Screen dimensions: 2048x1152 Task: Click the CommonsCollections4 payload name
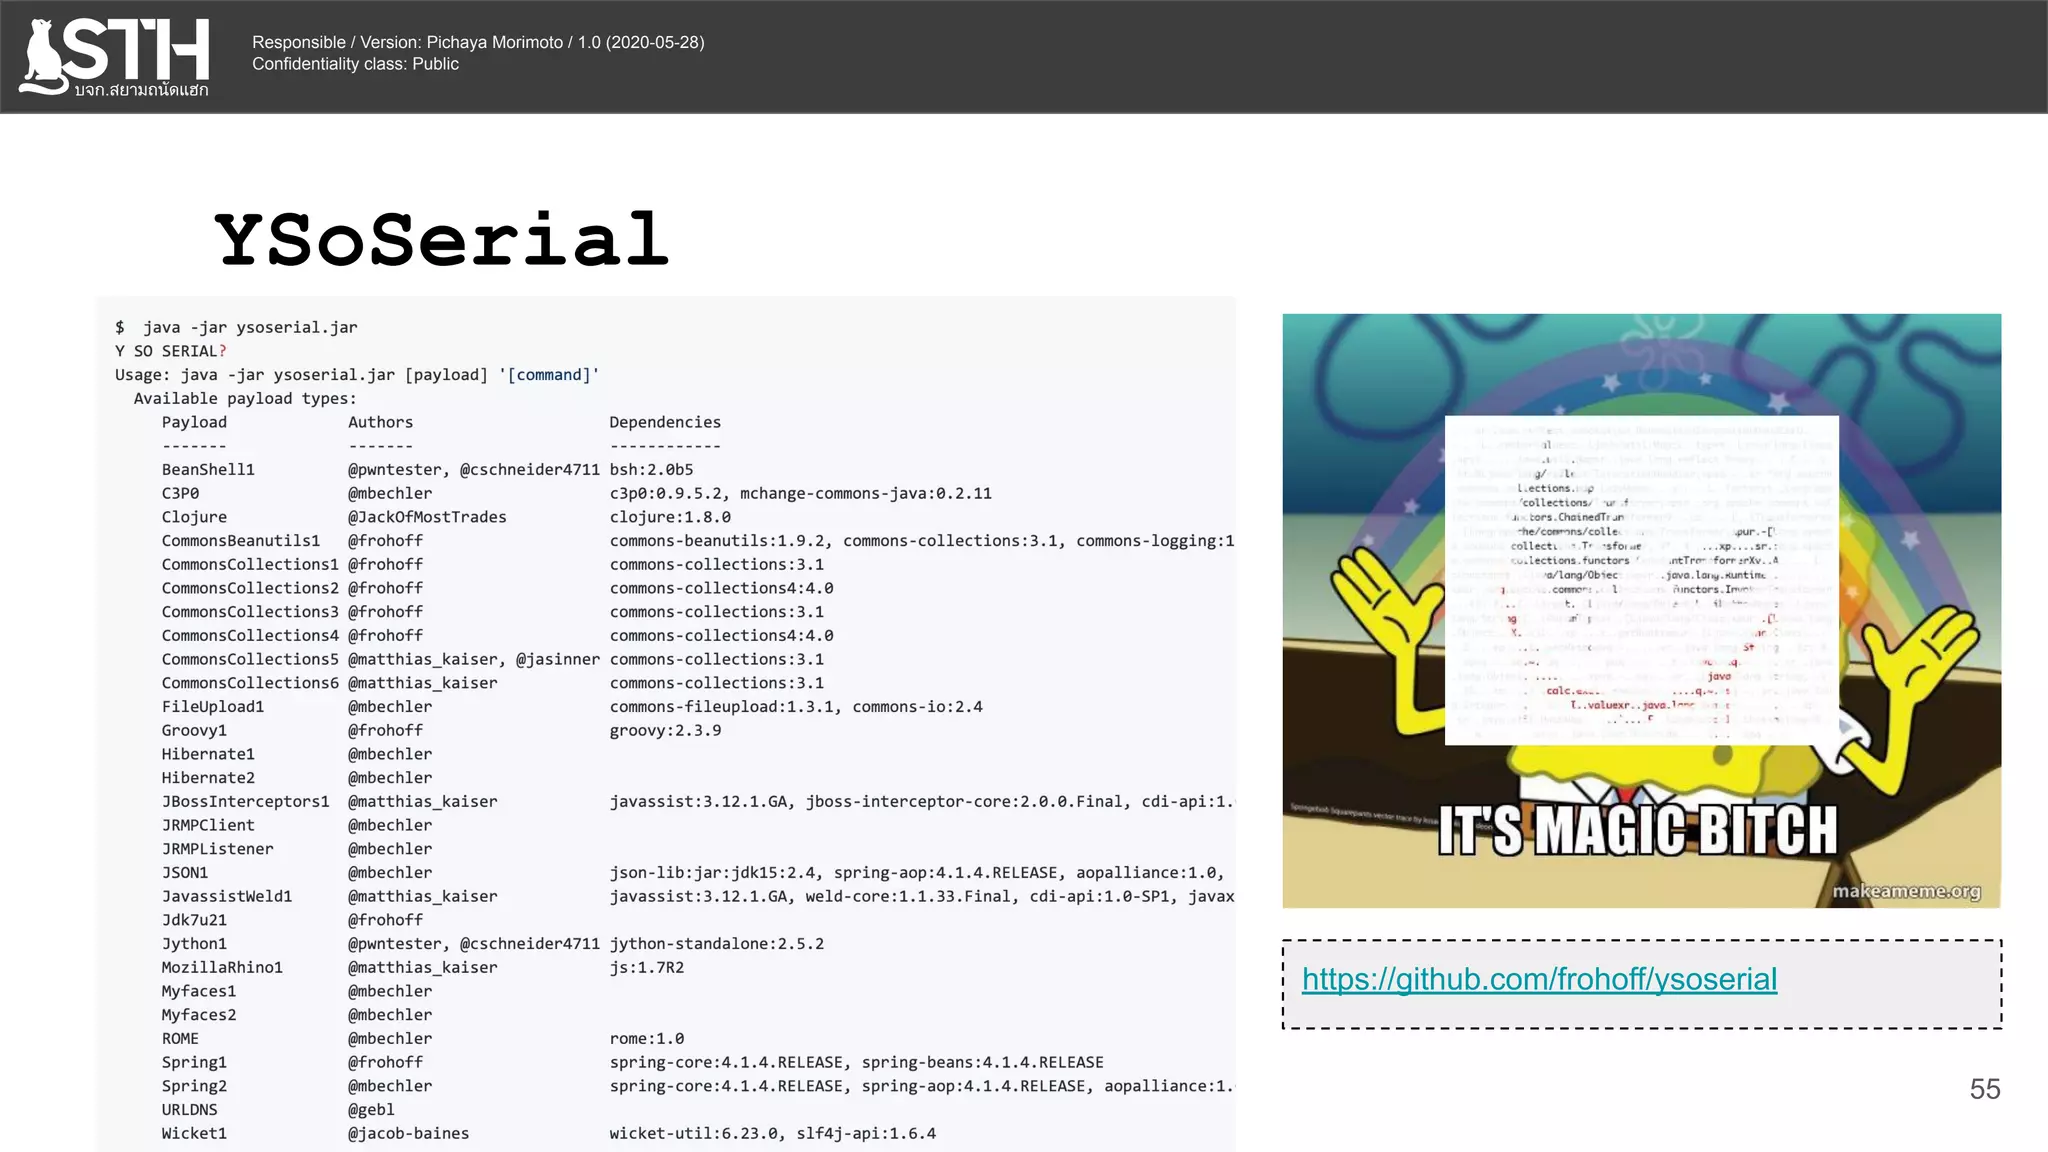(x=250, y=635)
